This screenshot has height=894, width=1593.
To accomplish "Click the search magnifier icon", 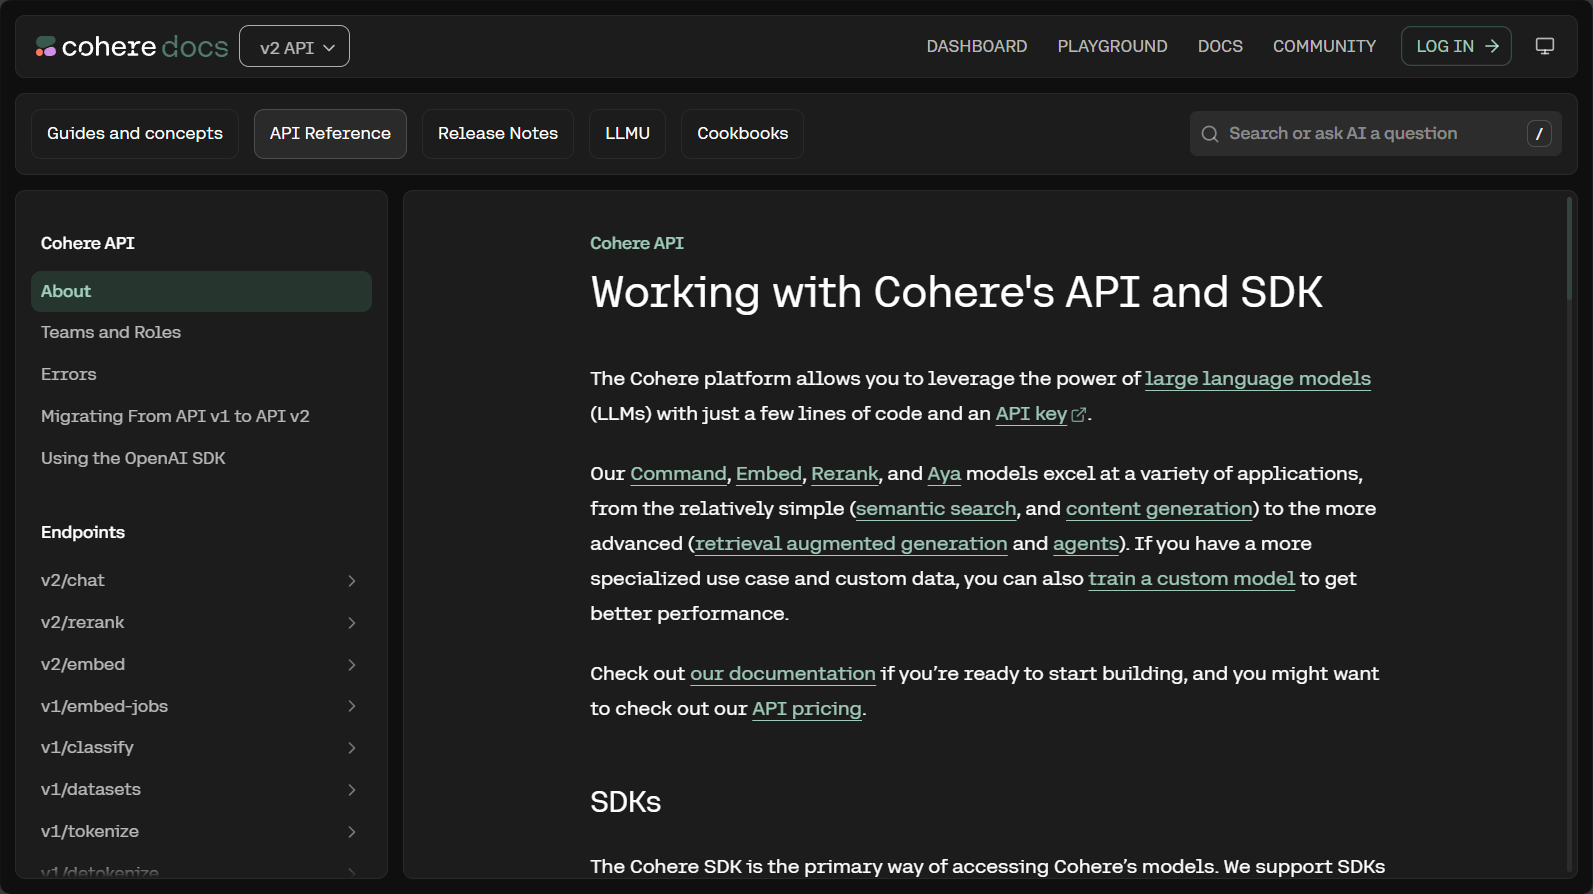I will [1210, 134].
